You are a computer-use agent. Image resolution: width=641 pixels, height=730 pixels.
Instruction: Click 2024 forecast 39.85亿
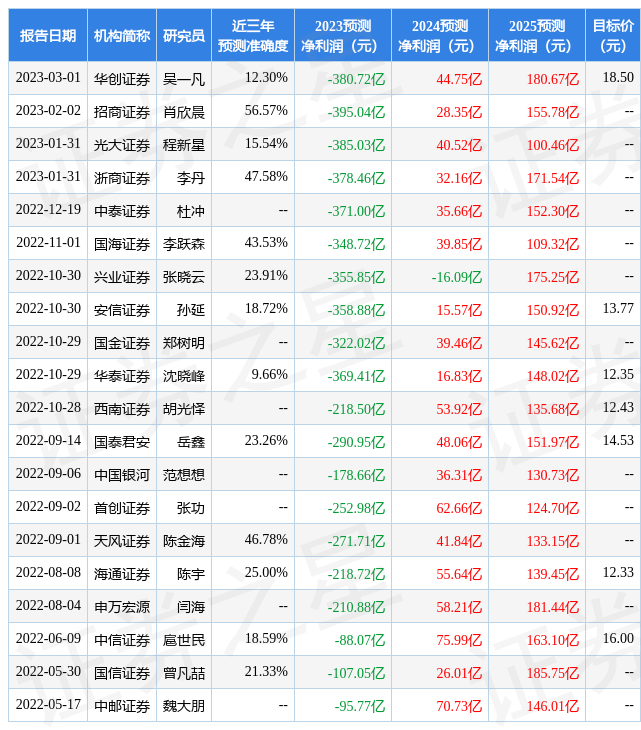coord(459,244)
